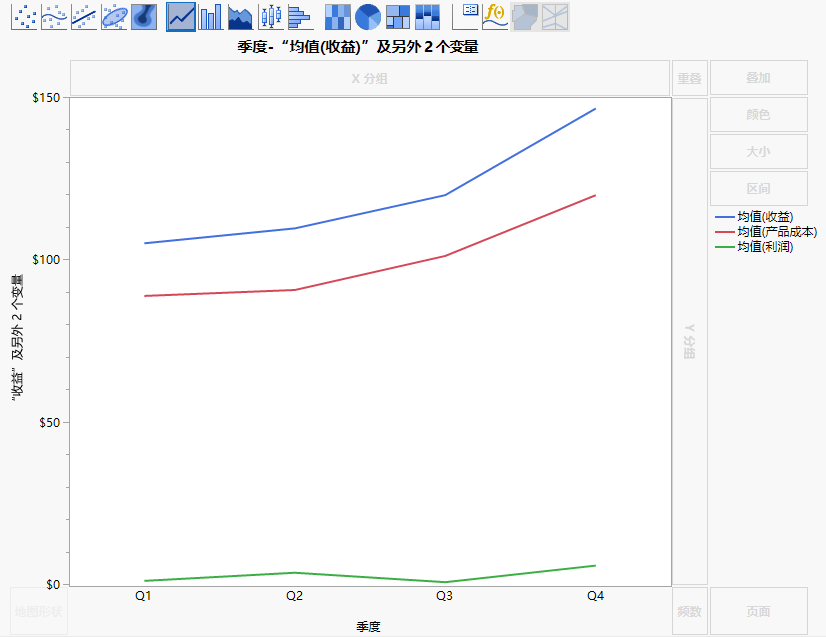Select the Treemap element icon
Screen dimensions: 826x637
click(x=398, y=17)
